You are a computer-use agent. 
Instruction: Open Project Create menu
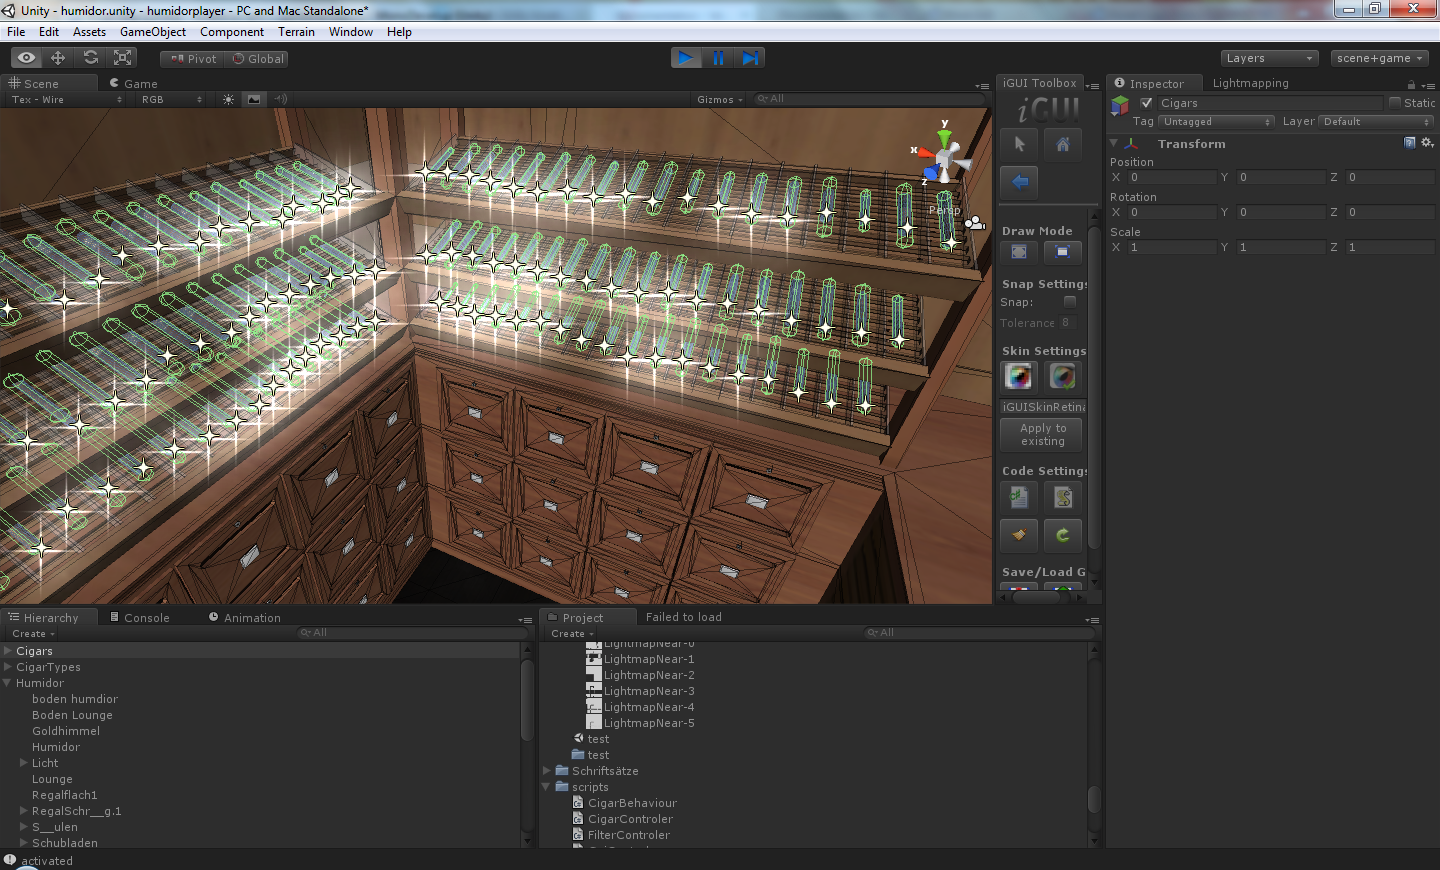pyautogui.click(x=572, y=634)
